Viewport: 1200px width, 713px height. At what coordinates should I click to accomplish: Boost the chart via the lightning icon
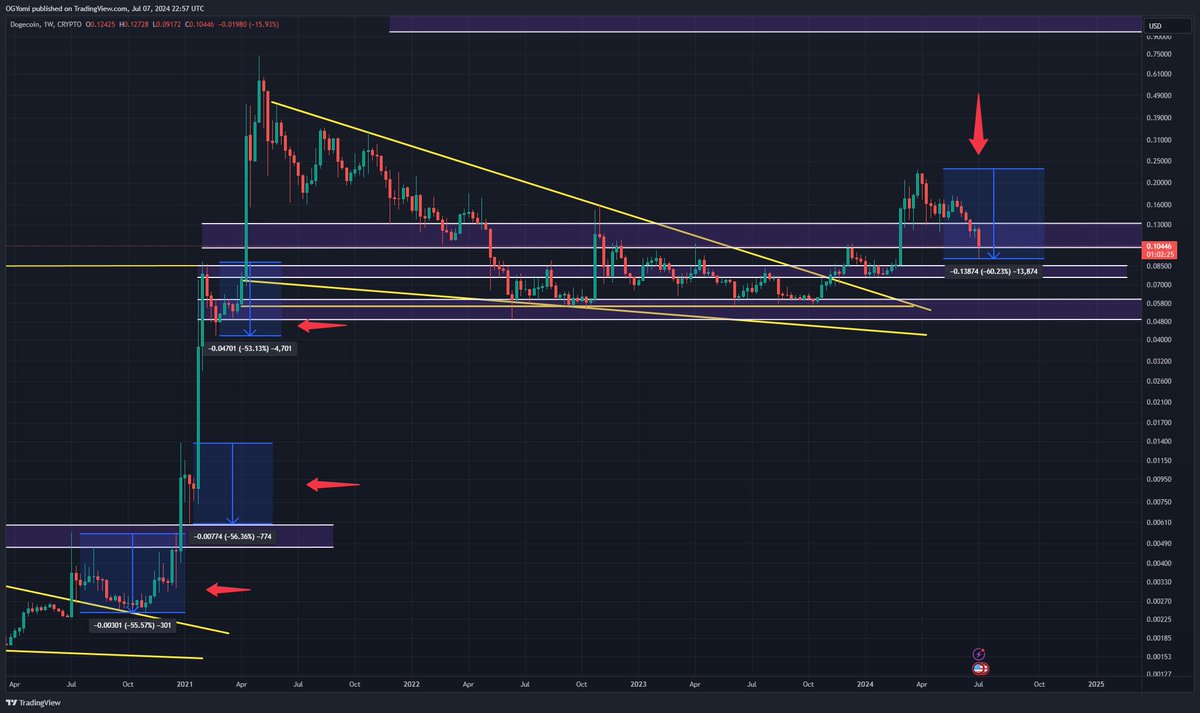978,654
